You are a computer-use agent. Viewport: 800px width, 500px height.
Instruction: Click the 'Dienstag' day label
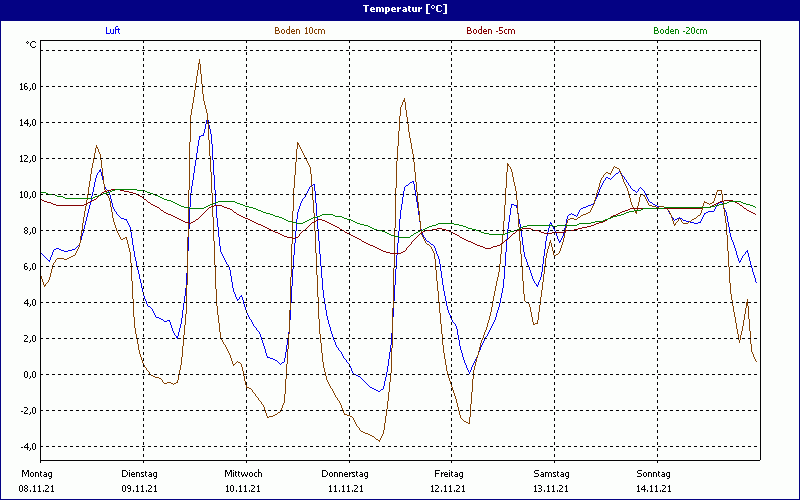(x=139, y=474)
